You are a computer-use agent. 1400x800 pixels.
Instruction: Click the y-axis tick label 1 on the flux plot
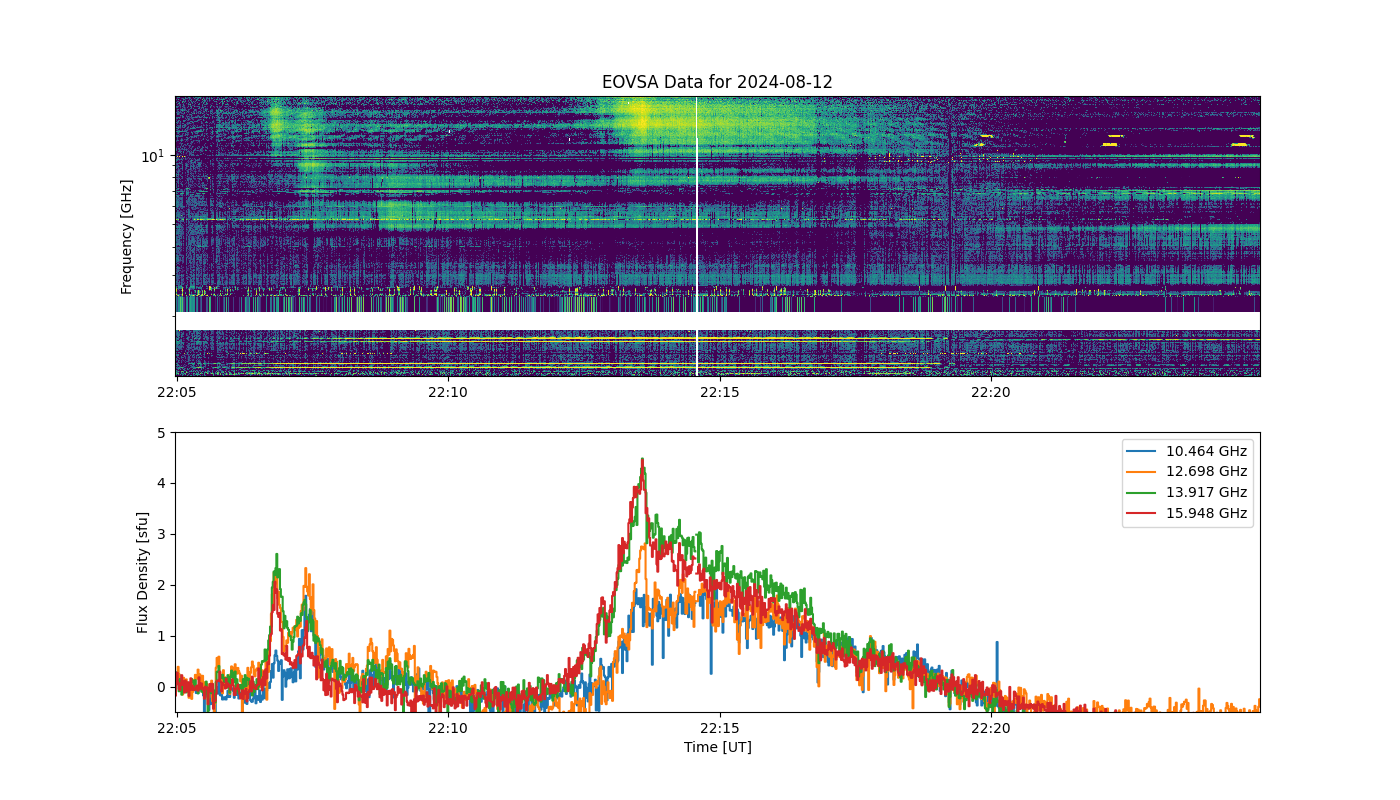pos(161,637)
